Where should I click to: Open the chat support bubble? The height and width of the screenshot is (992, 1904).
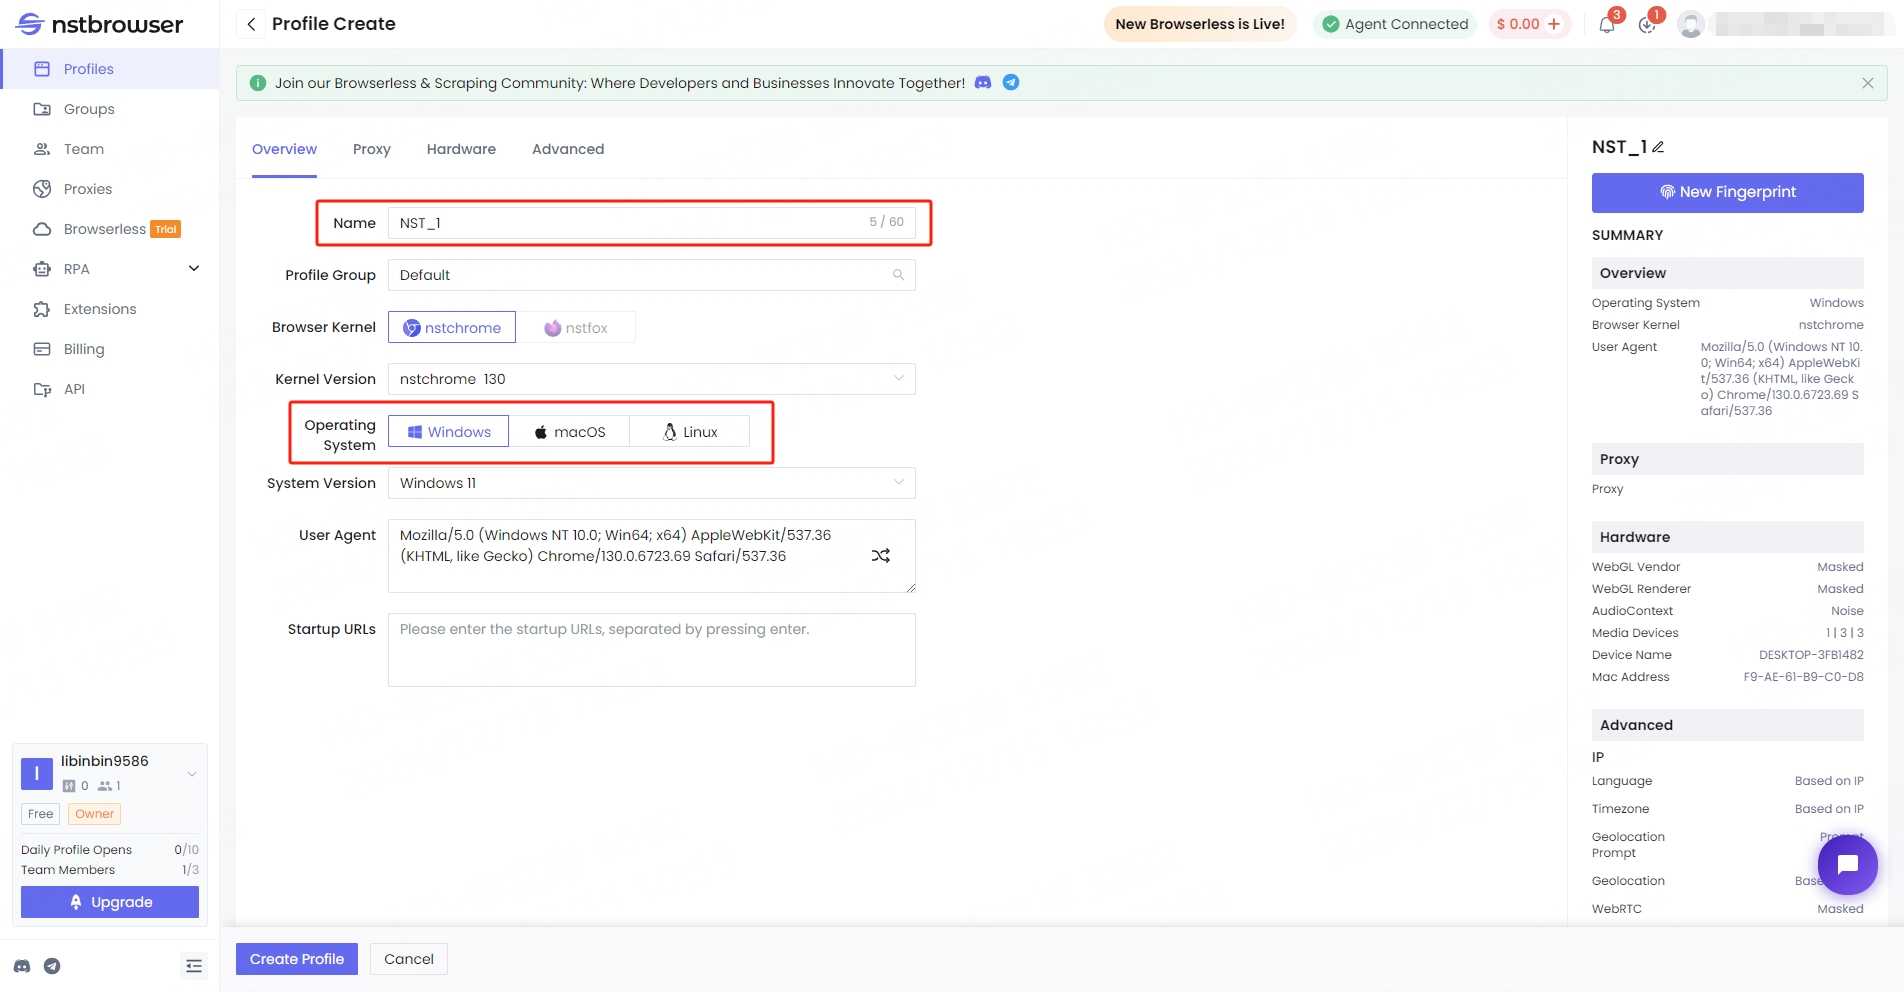point(1847,864)
